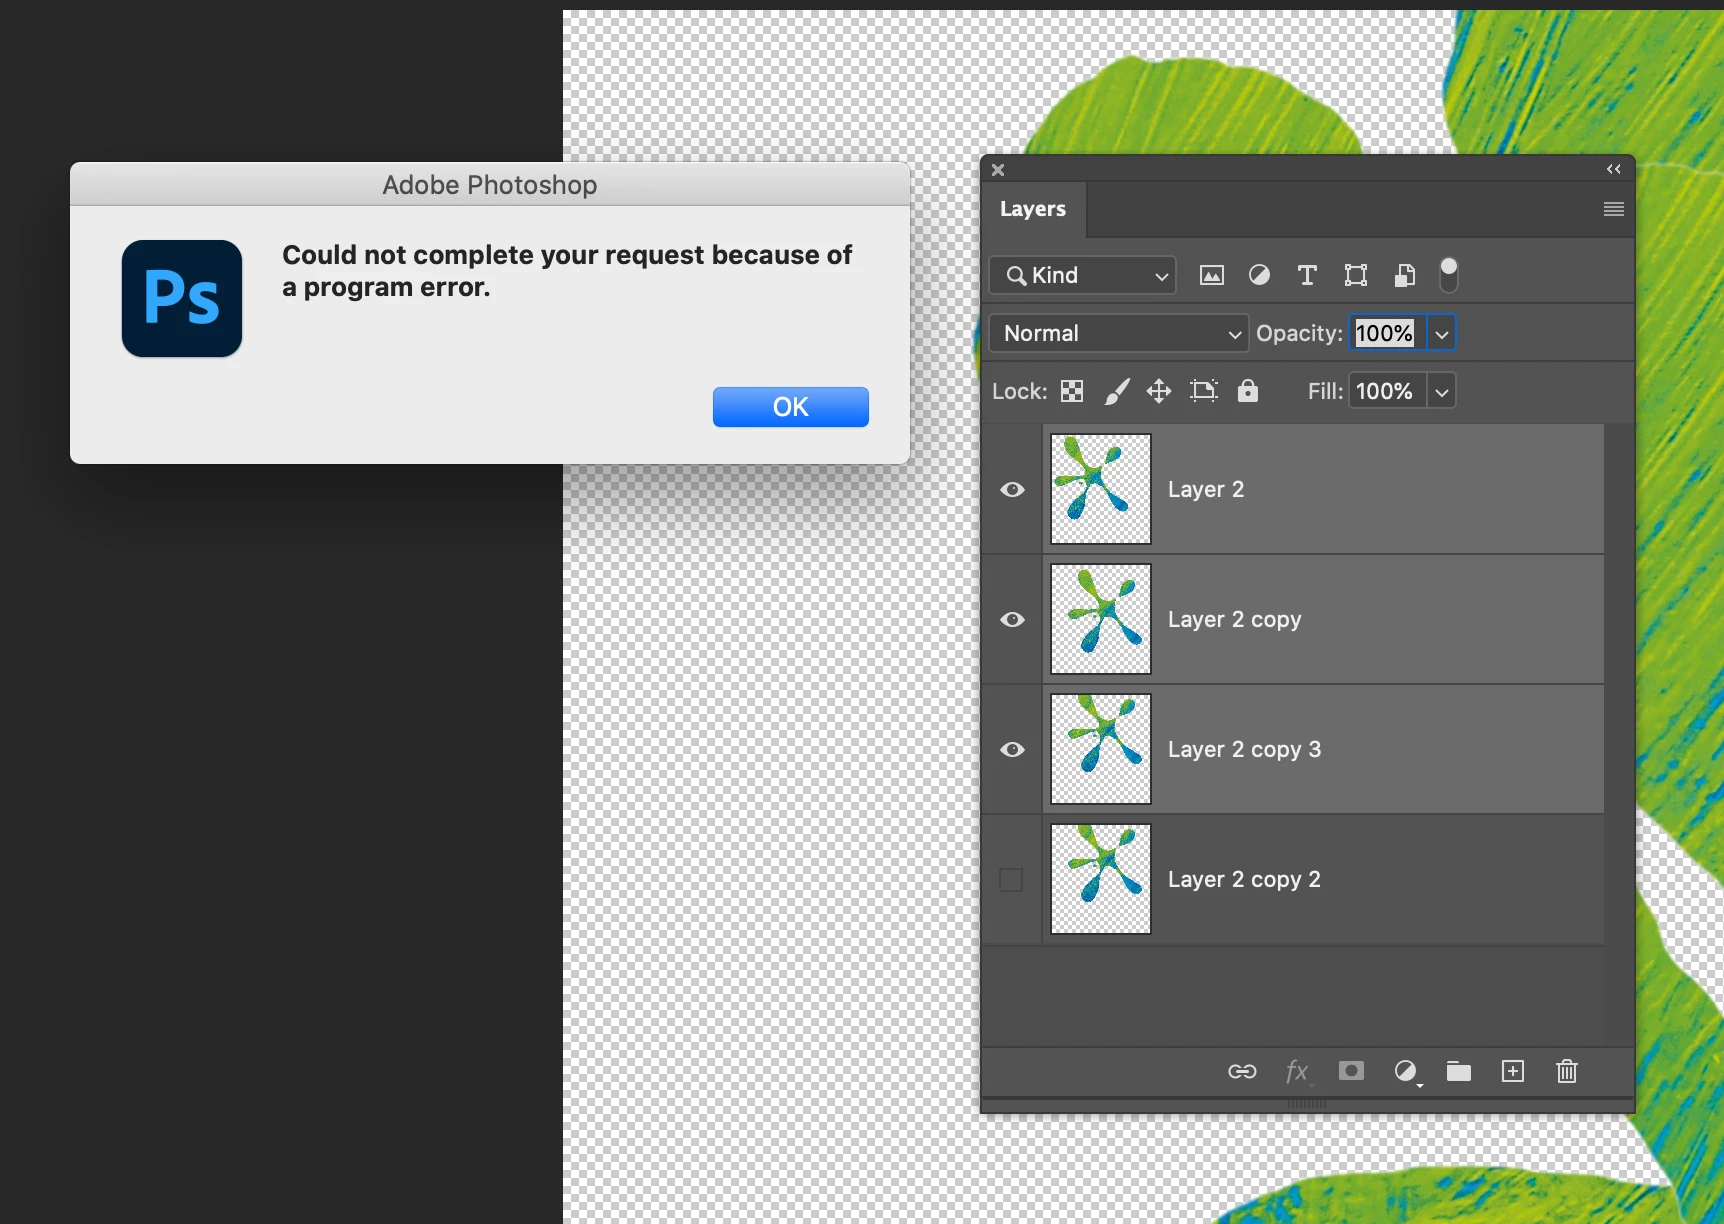Click the Kind filter search magnifier icon

pyautogui.click(x=1016, y=275)
